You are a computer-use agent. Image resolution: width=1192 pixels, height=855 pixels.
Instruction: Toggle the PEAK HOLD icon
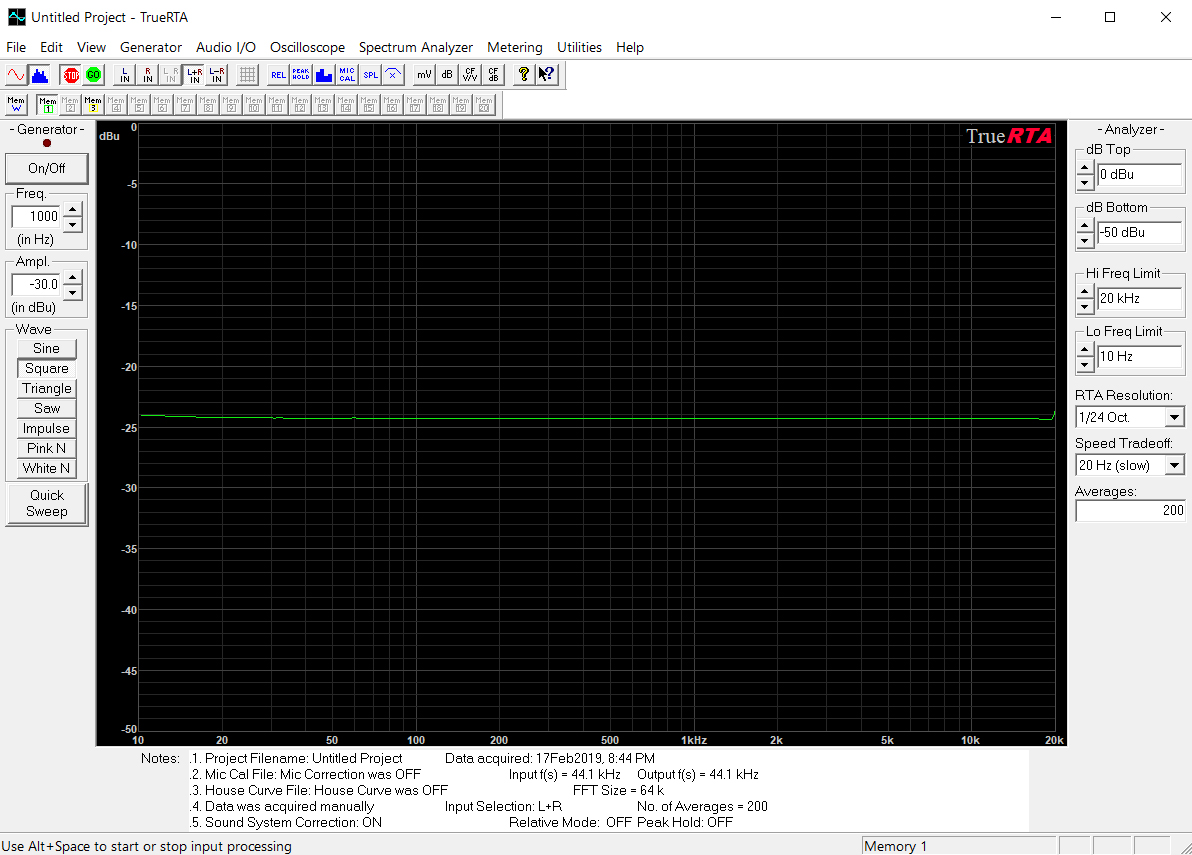(301, 74)
